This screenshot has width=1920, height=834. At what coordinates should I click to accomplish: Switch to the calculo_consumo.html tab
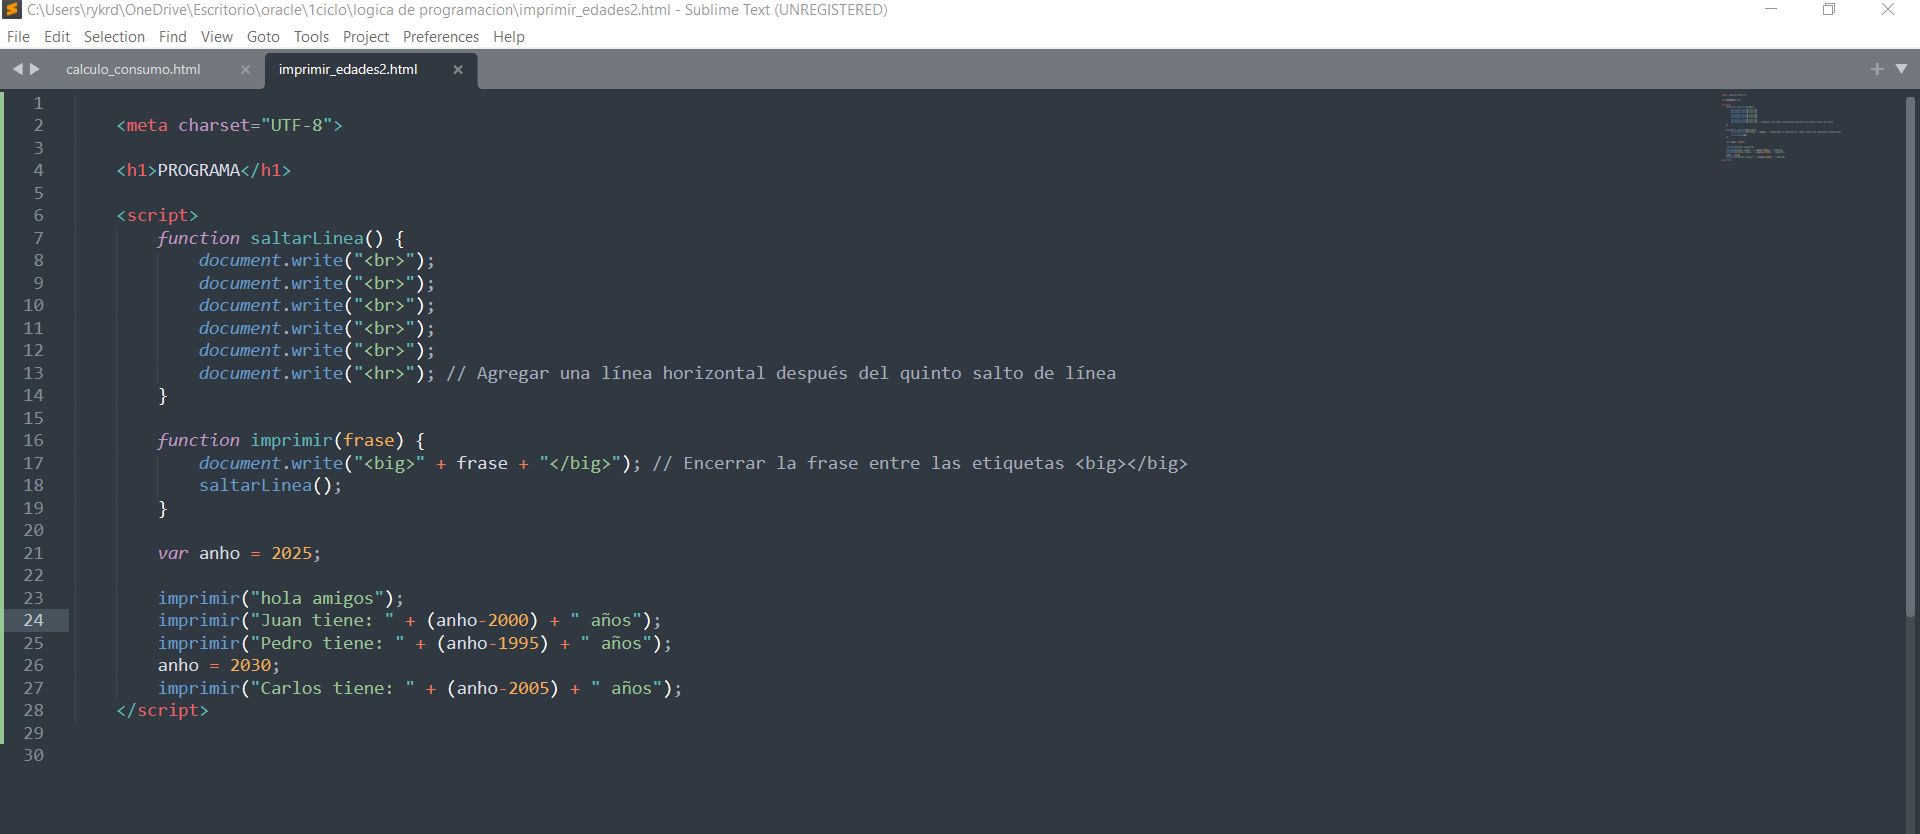coord(134,70)
